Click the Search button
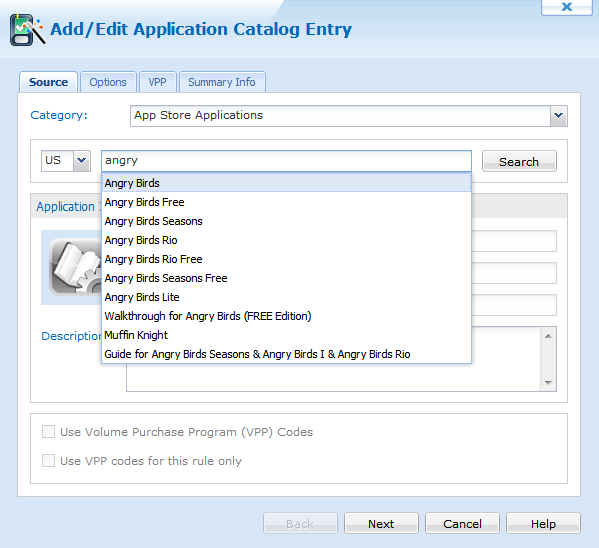 click(519, 161)
